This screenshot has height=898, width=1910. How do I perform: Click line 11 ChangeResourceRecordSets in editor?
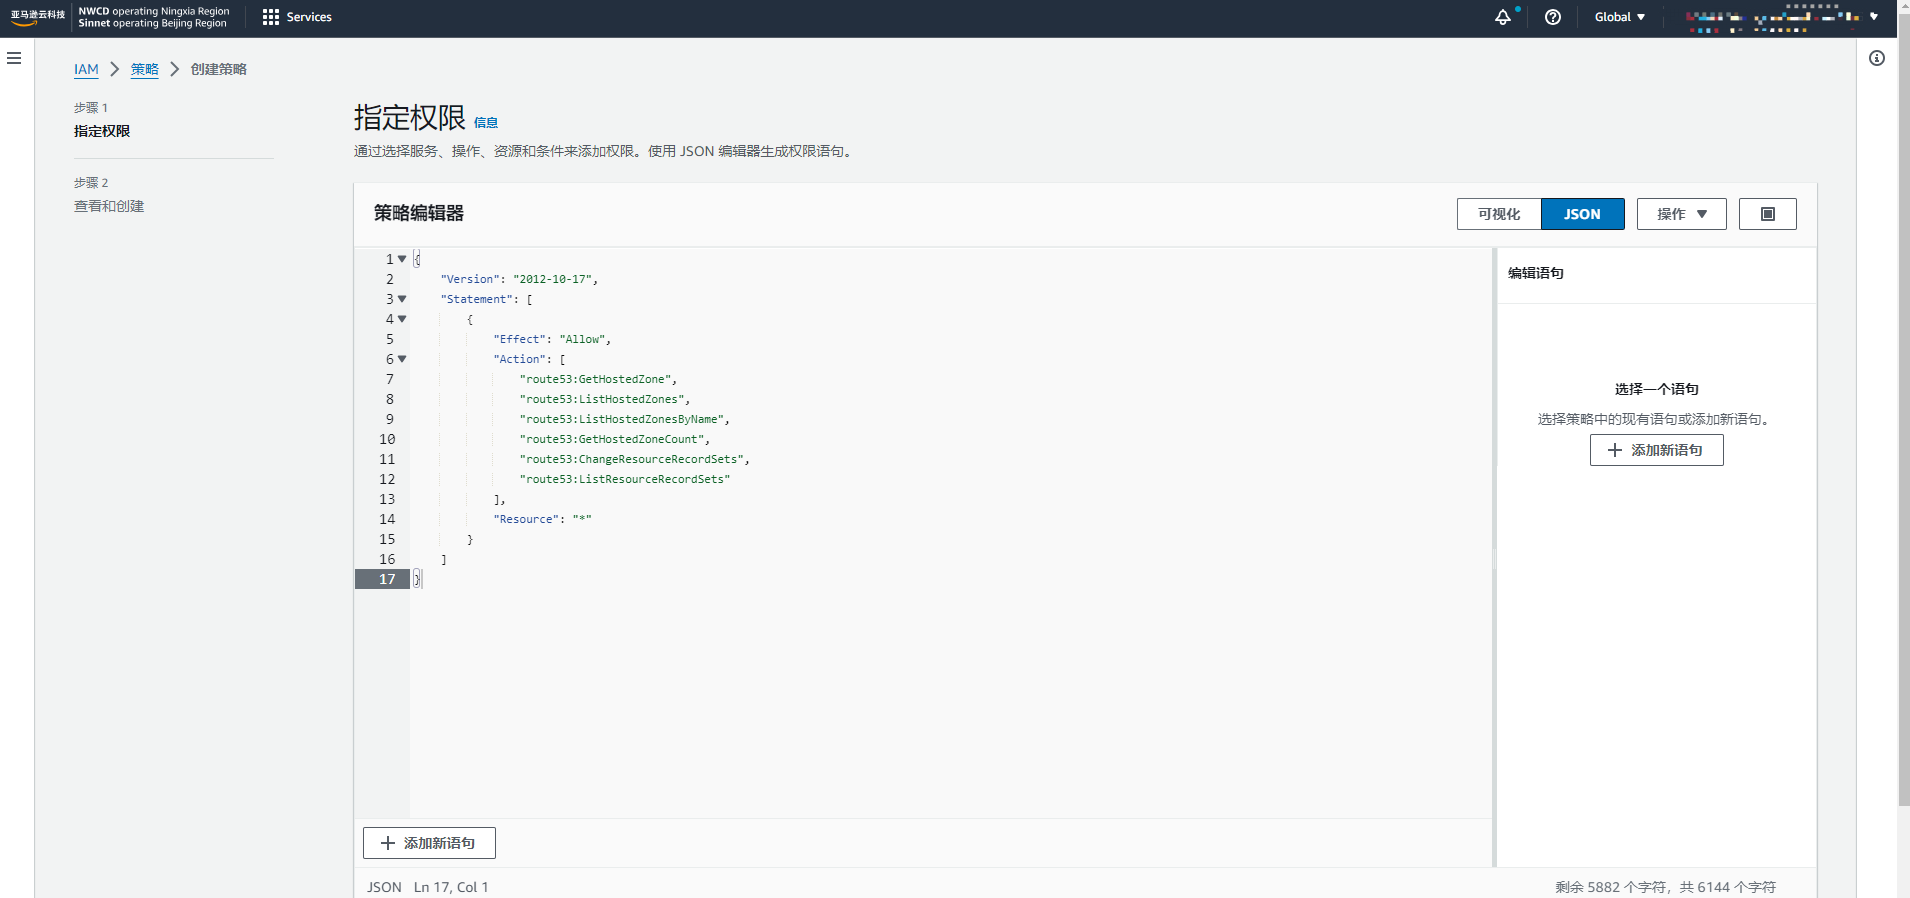633,459
